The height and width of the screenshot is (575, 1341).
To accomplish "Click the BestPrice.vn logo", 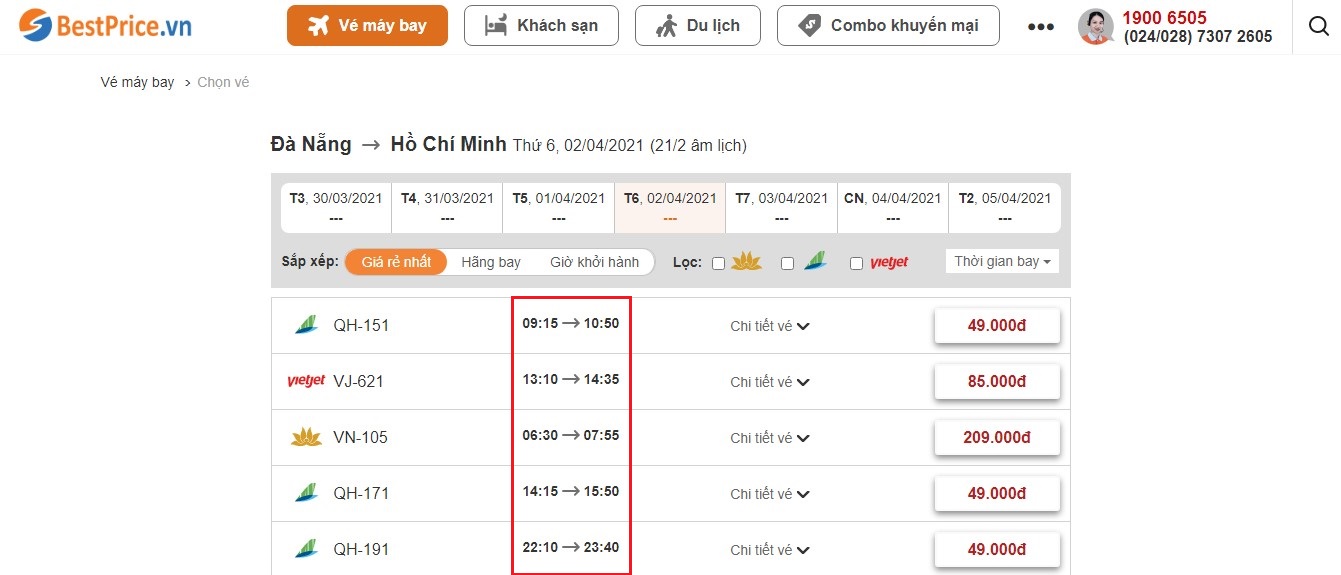I will coord(105,26).
